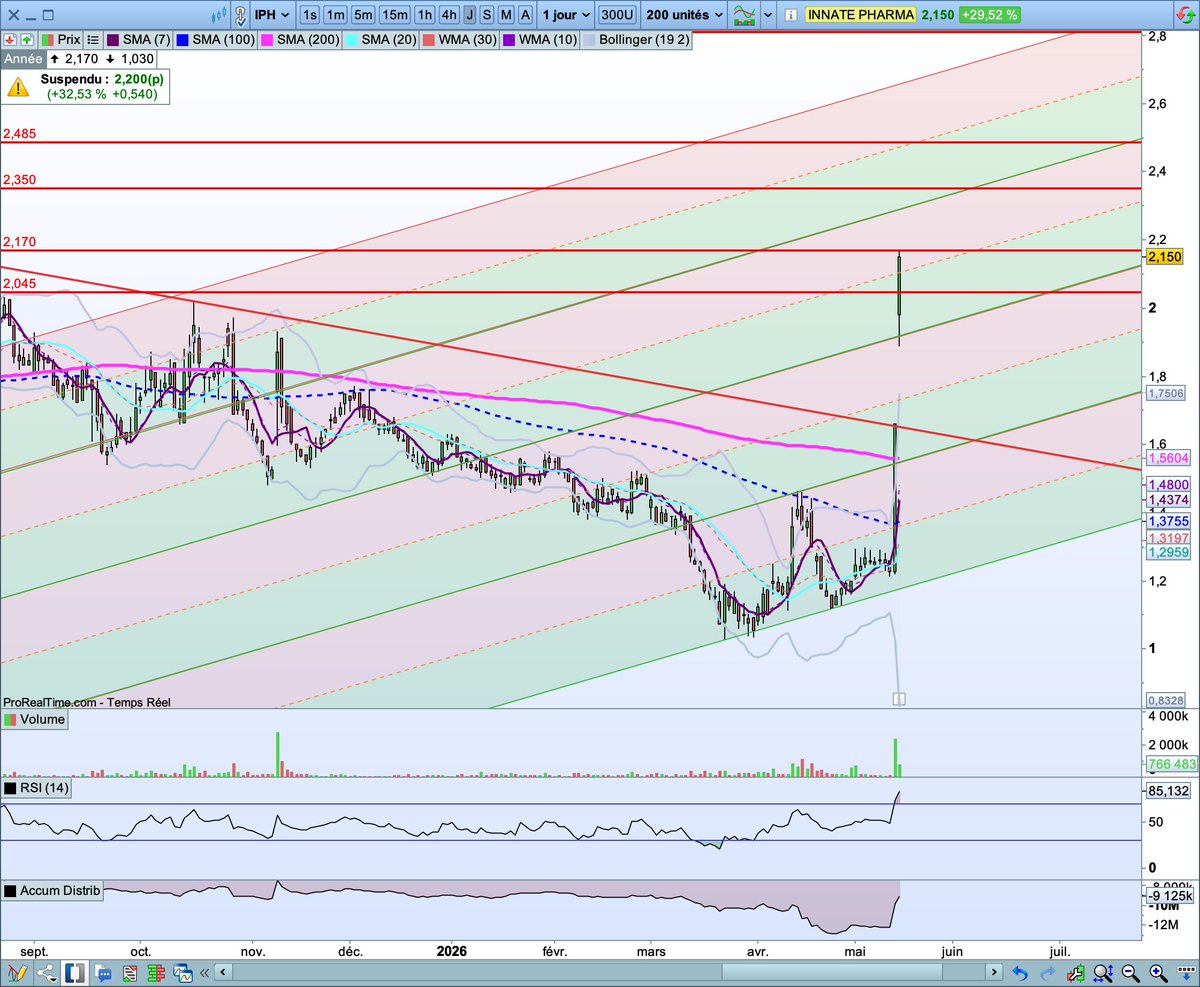Click the share icon in bottom toolbar
Screen dimensions: 1200x987
click(x=47, y=973)
